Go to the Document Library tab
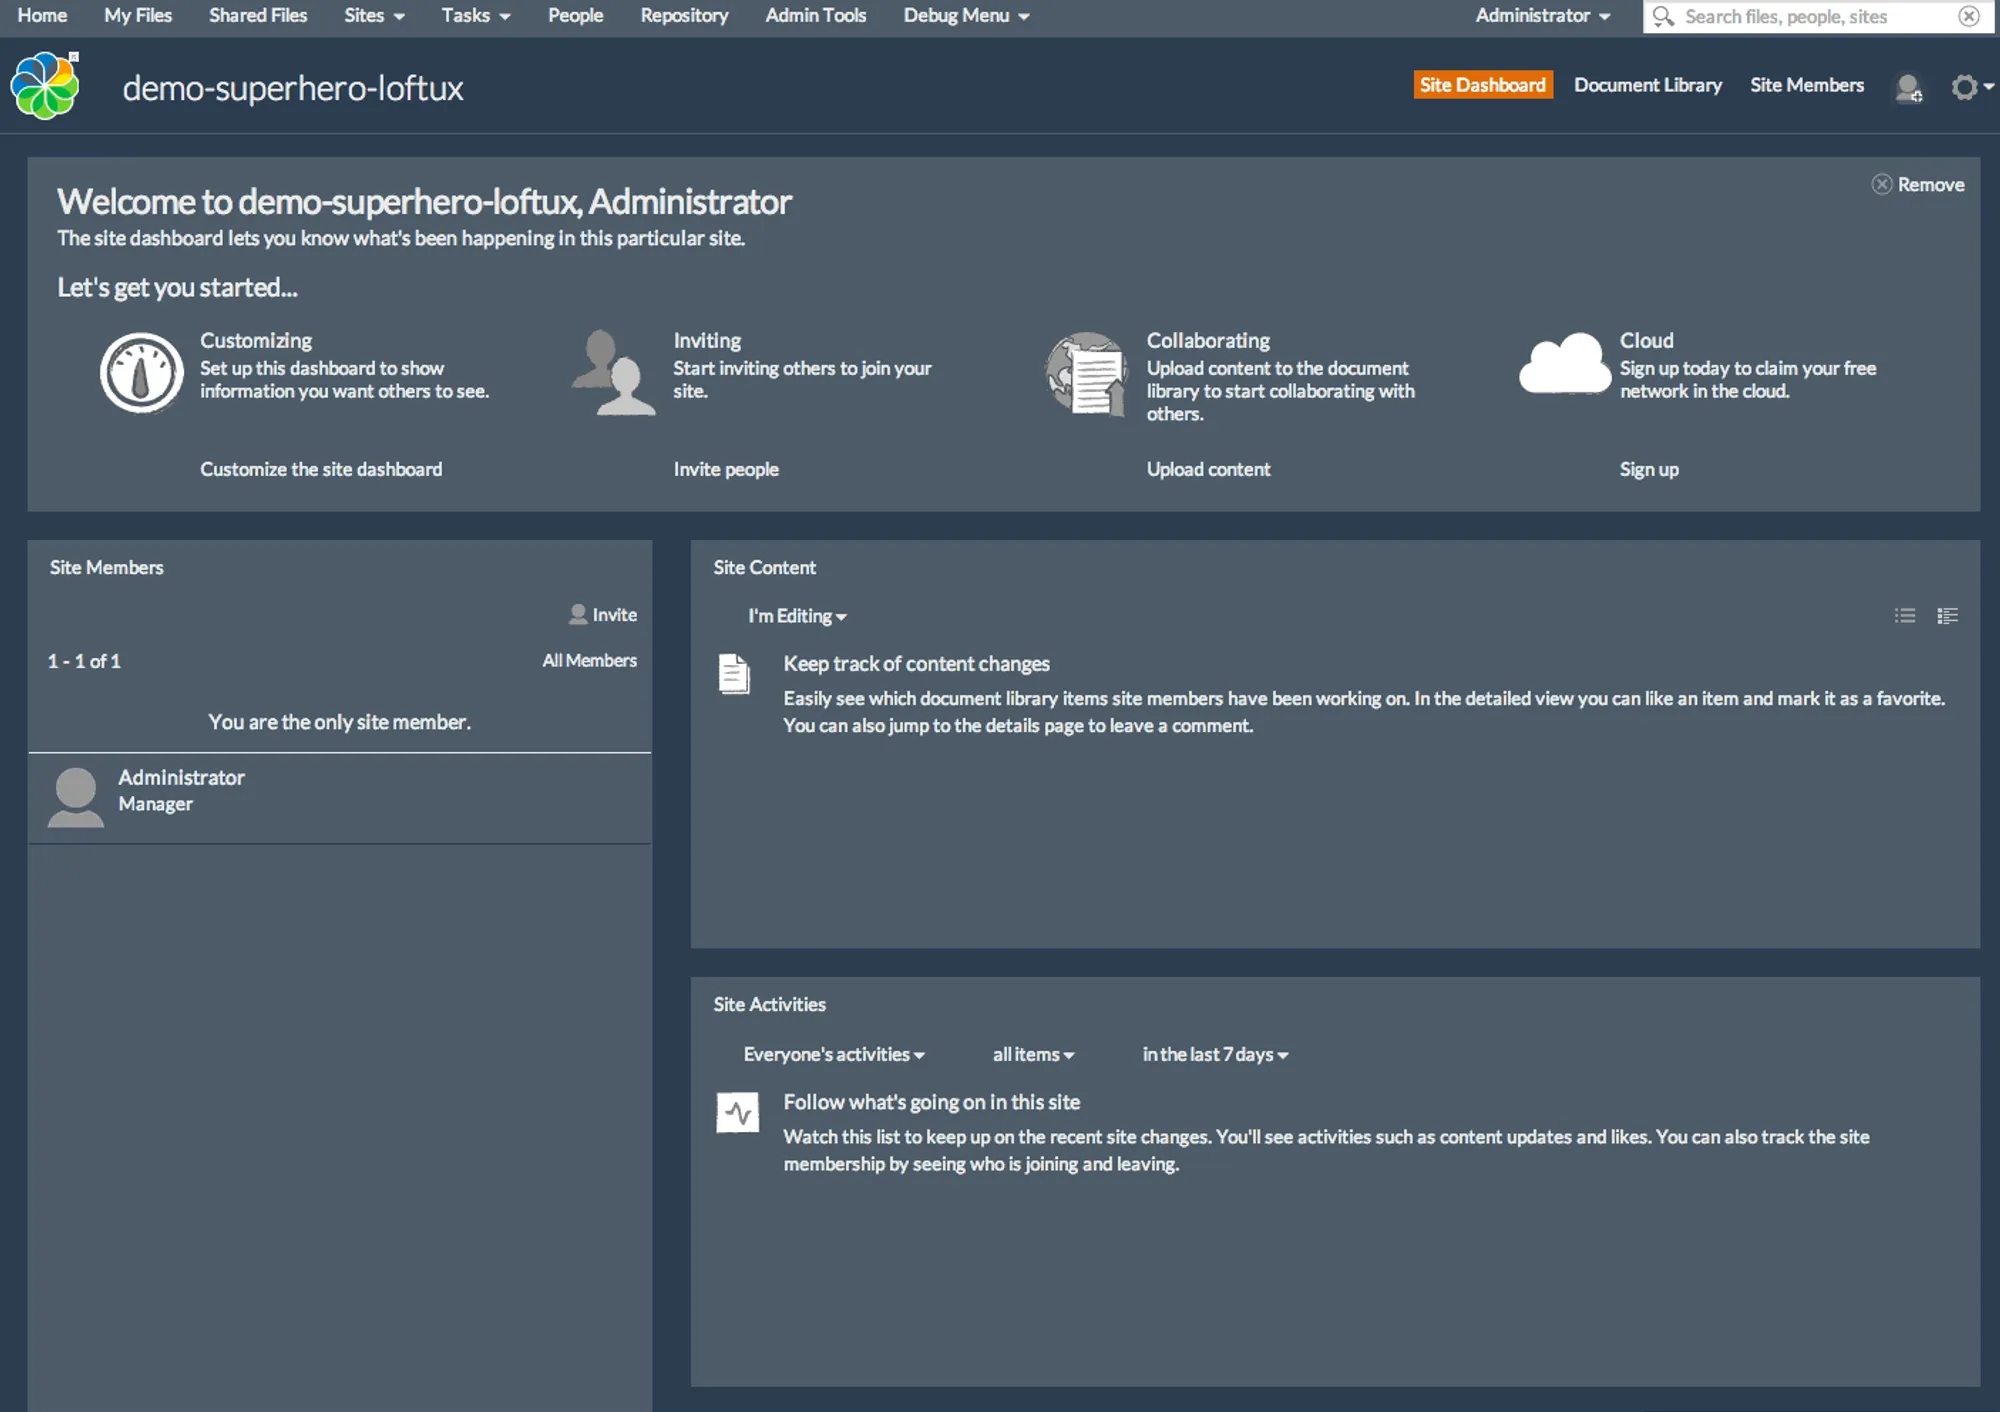2000x1412 pixels. click(x=1647, y=85)
